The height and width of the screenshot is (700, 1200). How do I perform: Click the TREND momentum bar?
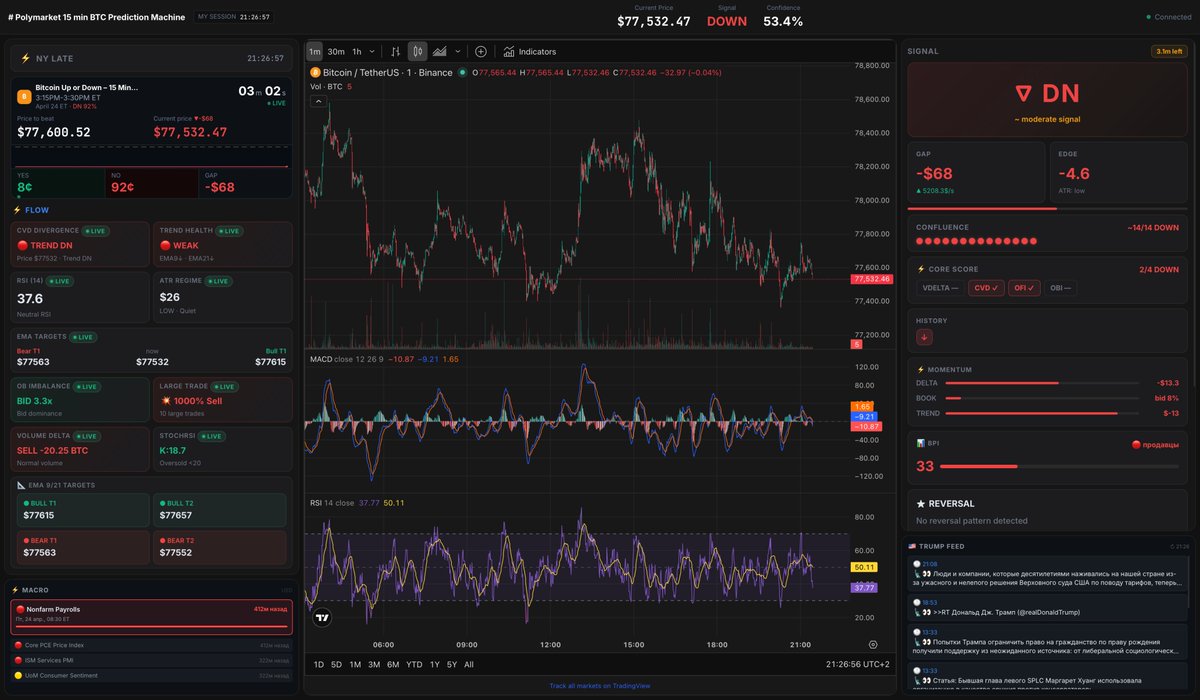pyautogui.click(x=1041, y=412)
